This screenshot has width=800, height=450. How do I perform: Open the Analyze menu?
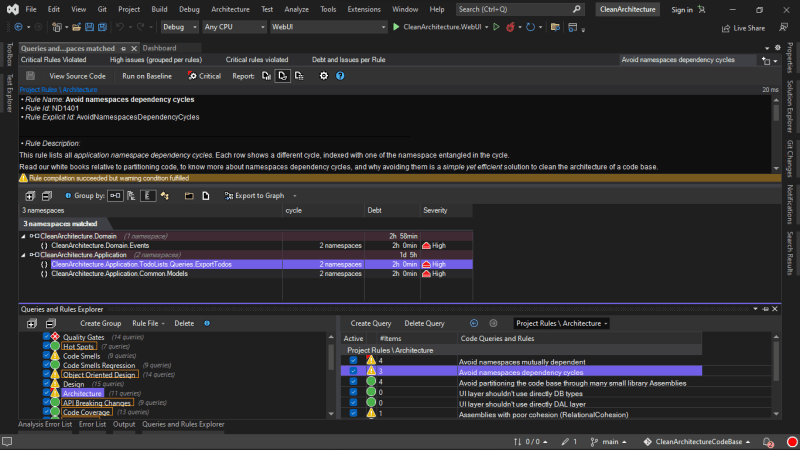[296, 9]
